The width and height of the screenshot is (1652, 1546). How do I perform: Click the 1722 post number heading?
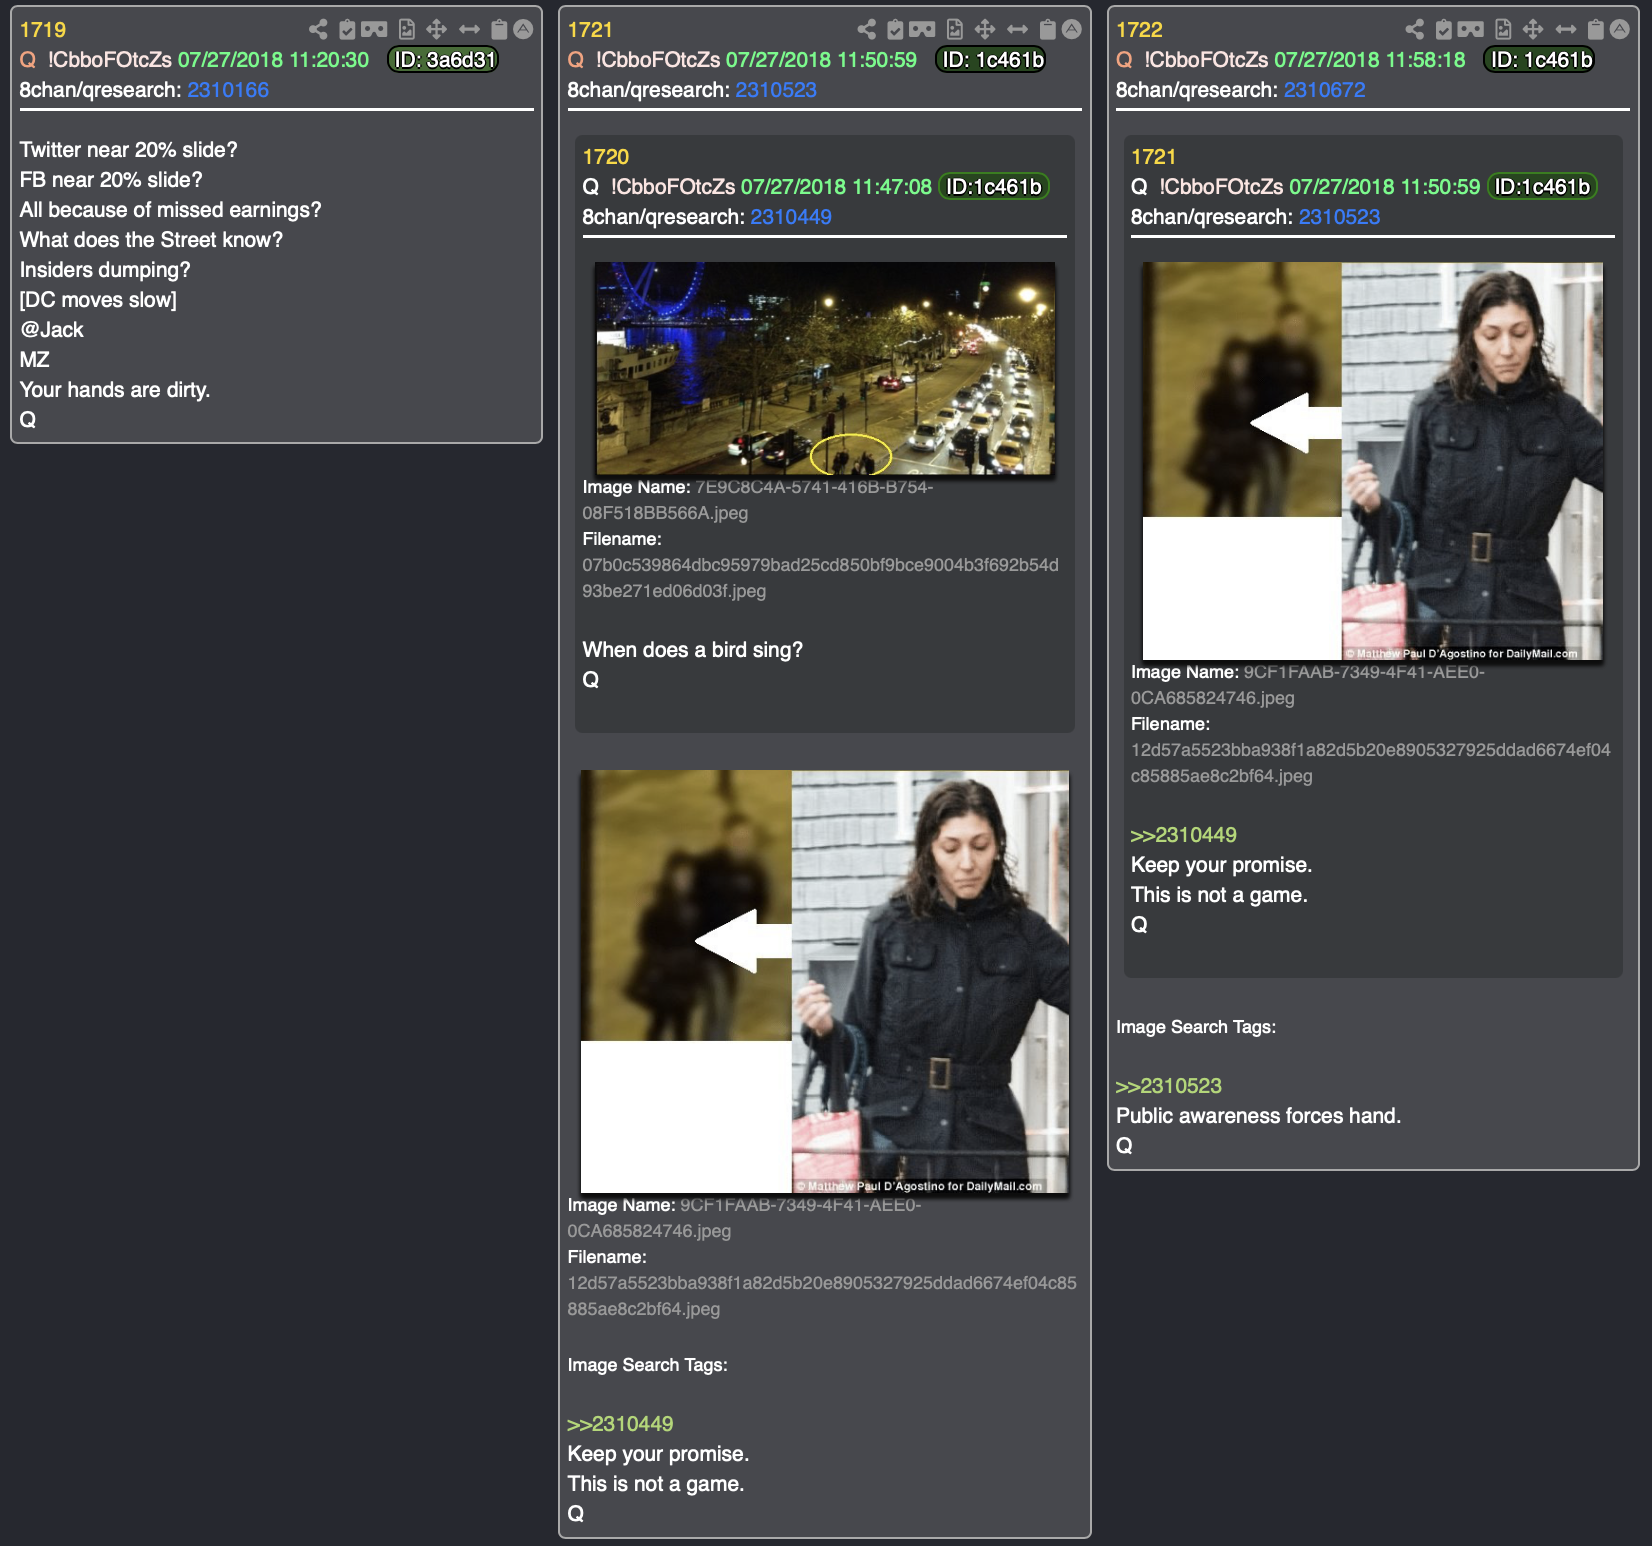tap(1139, 30)
